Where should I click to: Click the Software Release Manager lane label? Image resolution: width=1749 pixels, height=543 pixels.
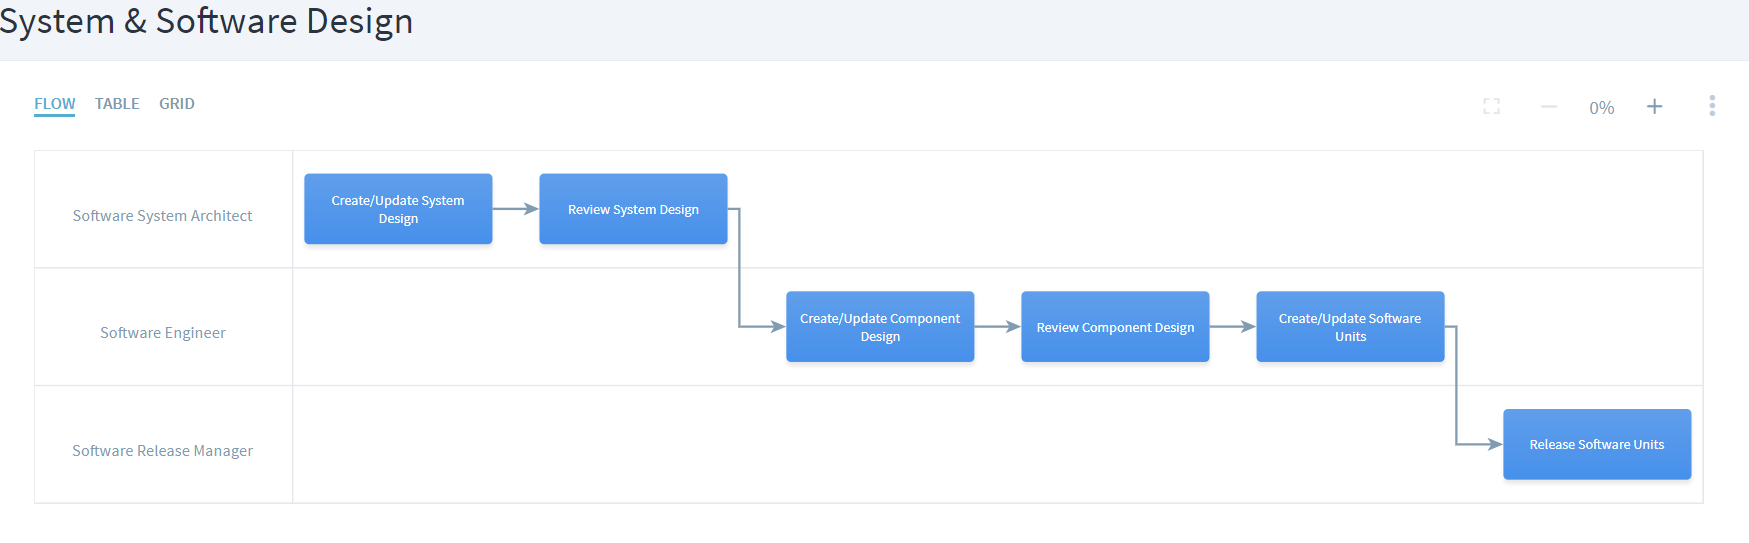click(x=162, y=451)
